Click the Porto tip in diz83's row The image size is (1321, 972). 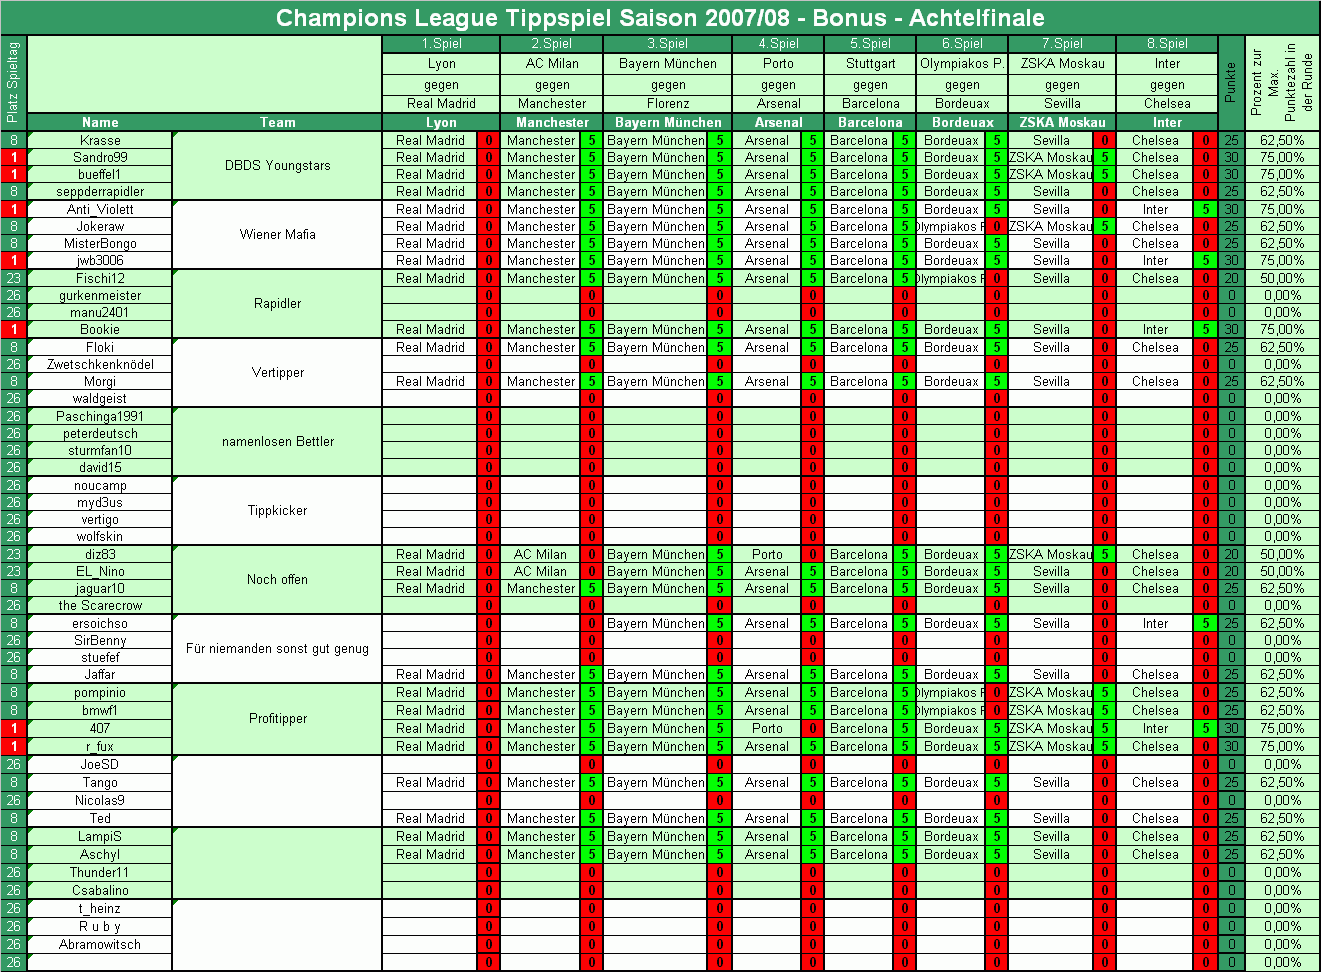point(767,555)
